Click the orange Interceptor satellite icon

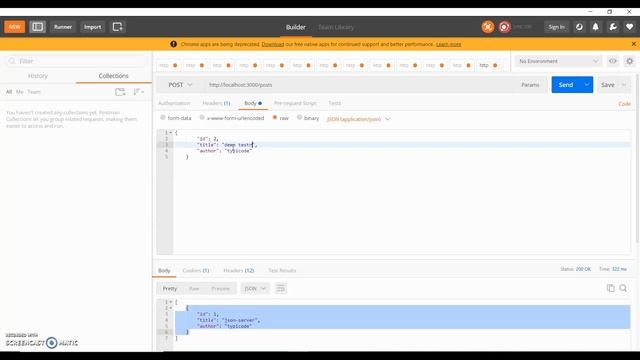coord(487,27)
